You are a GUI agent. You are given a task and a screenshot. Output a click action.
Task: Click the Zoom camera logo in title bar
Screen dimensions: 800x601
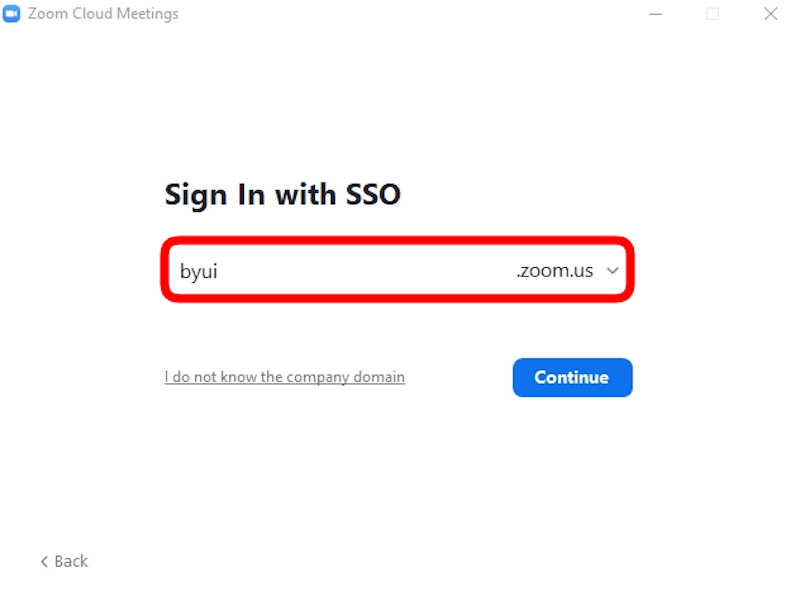click(12, 14)
